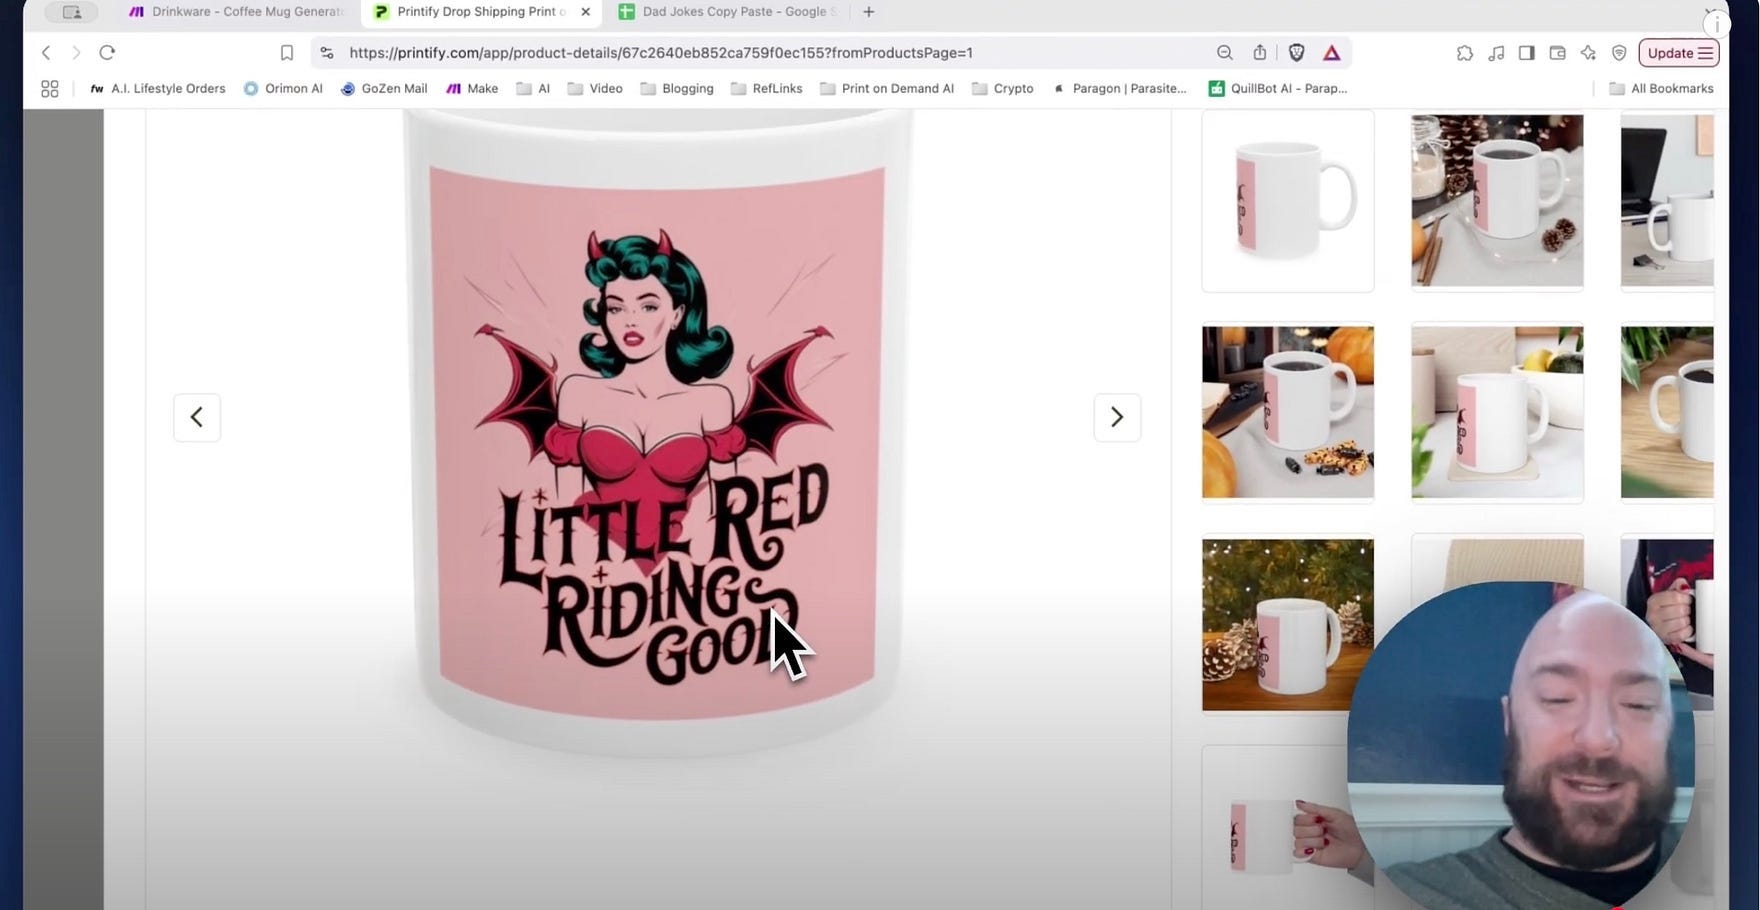Switch to Drinkware - Coffee Mug Generator tab
The height and width of the screenshot is (910, 1760).
coord(237,12)
